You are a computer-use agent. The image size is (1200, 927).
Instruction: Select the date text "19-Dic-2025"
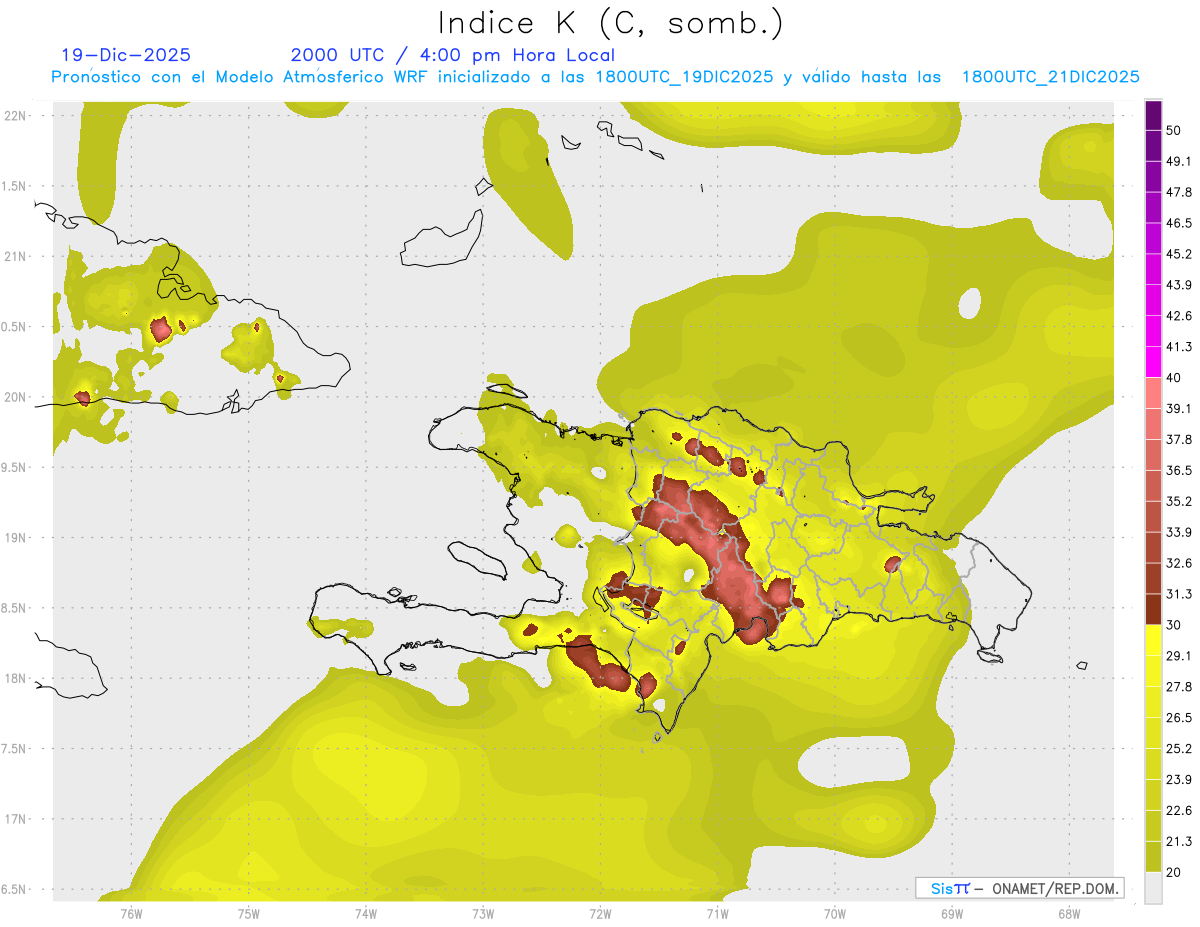[x=126, y=55]
